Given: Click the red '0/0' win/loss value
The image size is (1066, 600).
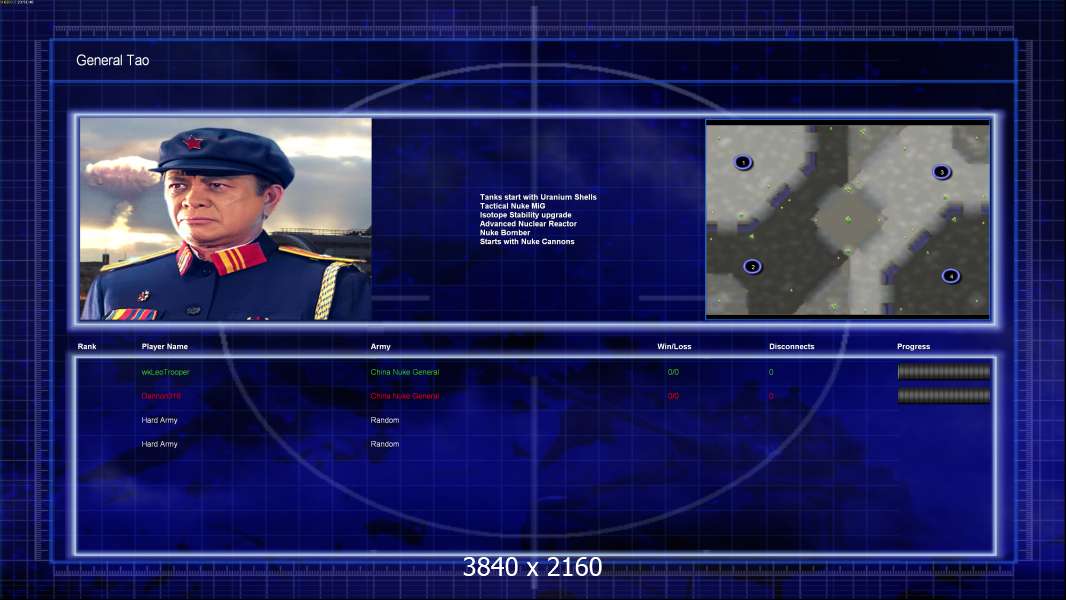Looking at the screenshot, I should pyautogui.click(x=673, y=396).
